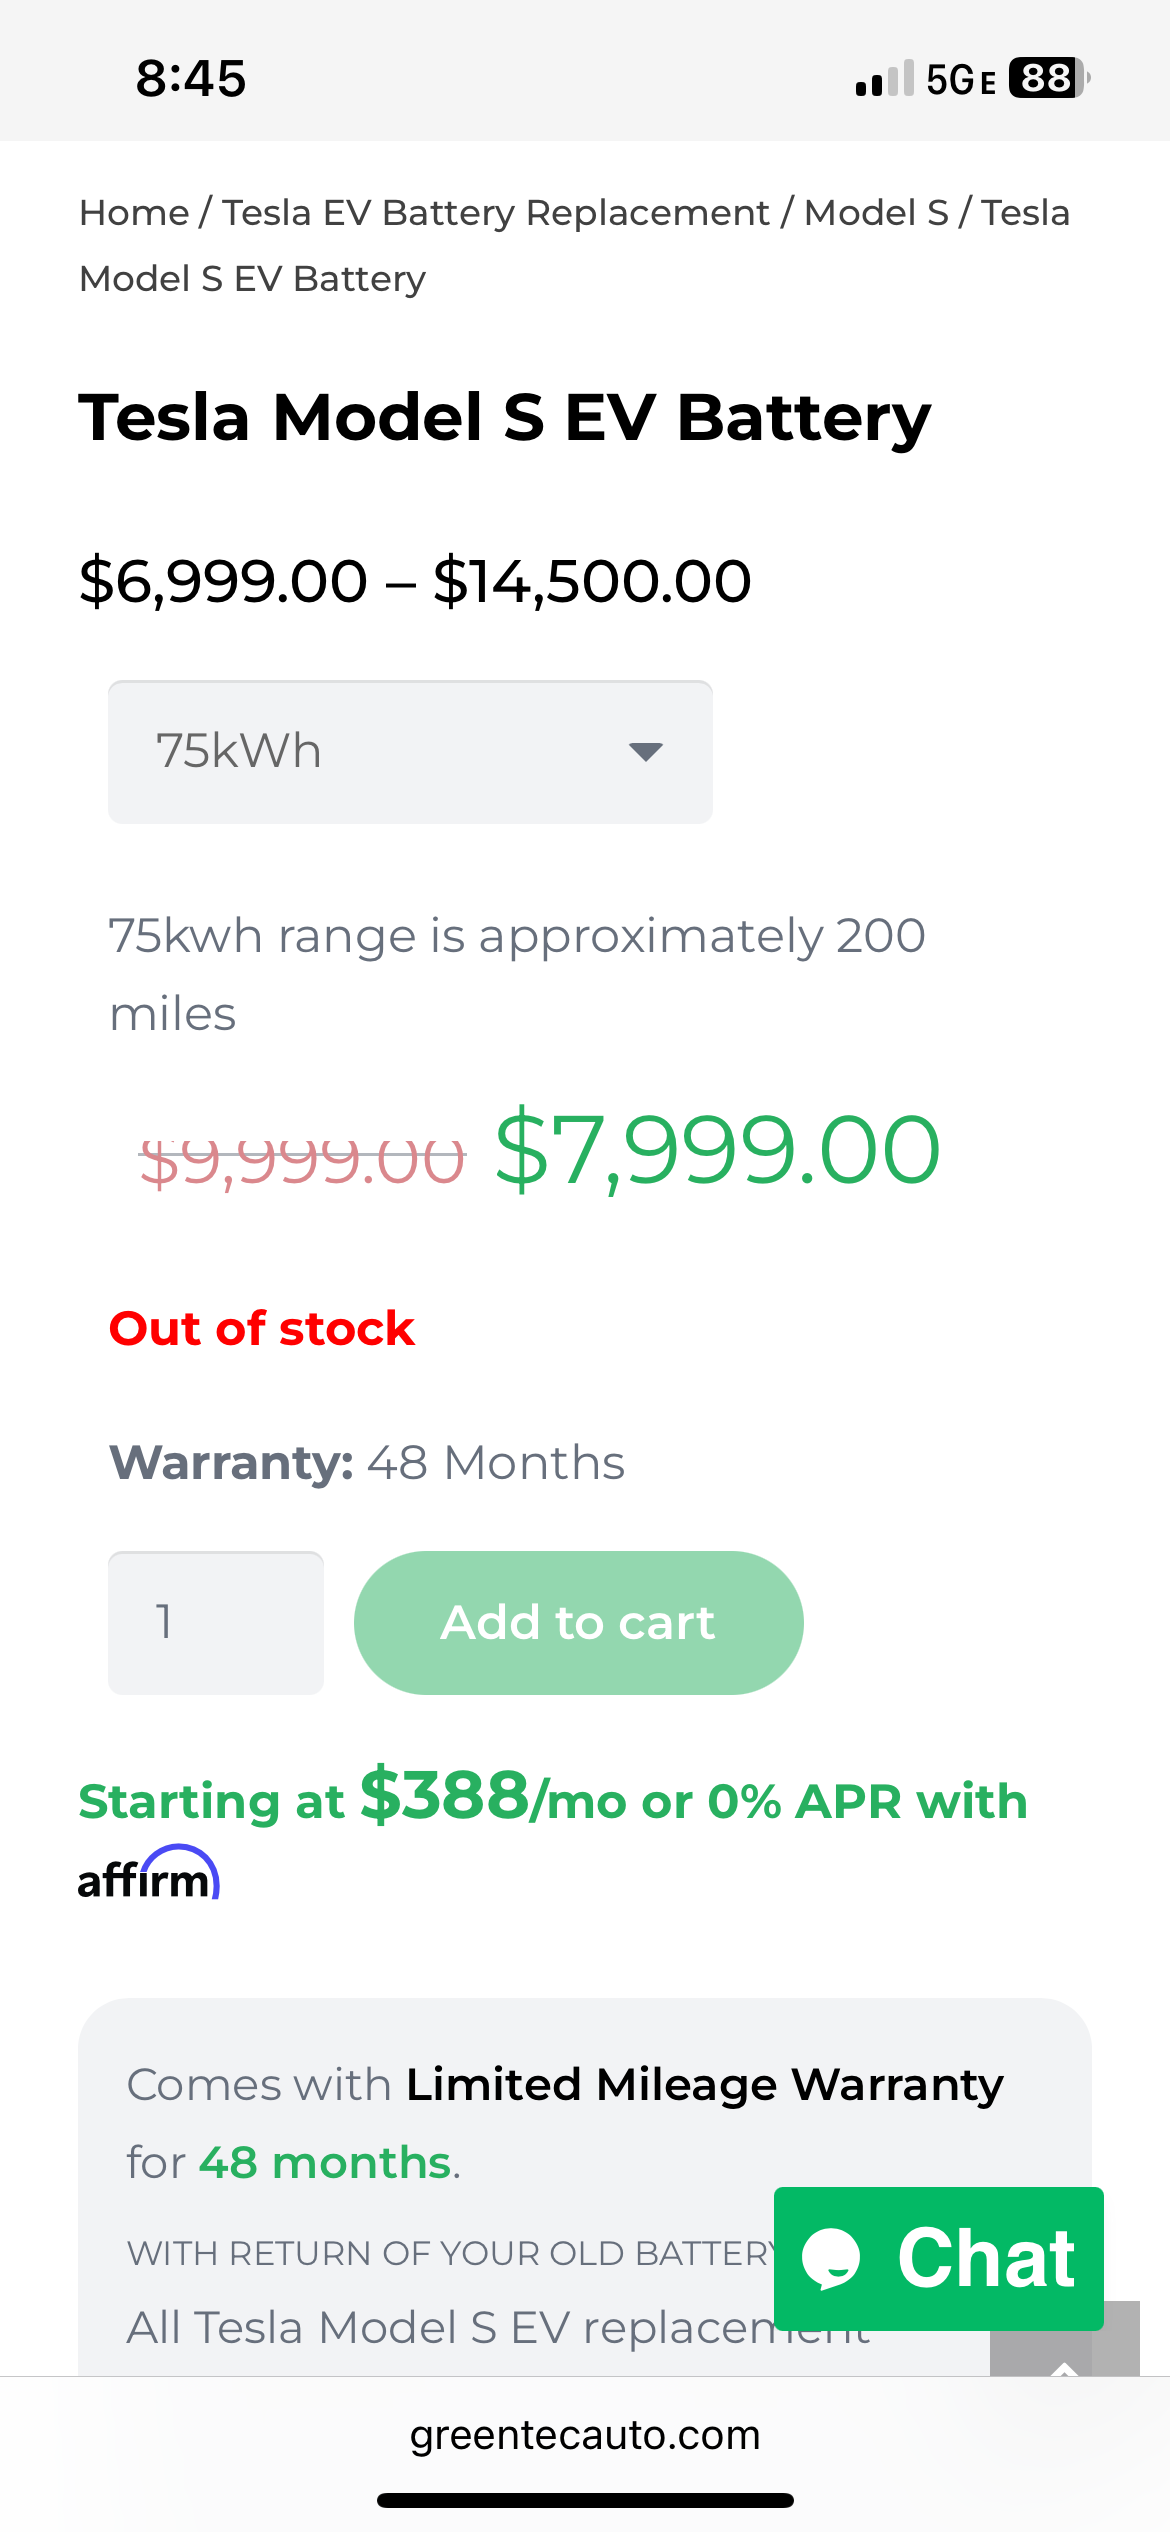
Task: Tap the battery level indicator
Action: [x=1047, y=78]
